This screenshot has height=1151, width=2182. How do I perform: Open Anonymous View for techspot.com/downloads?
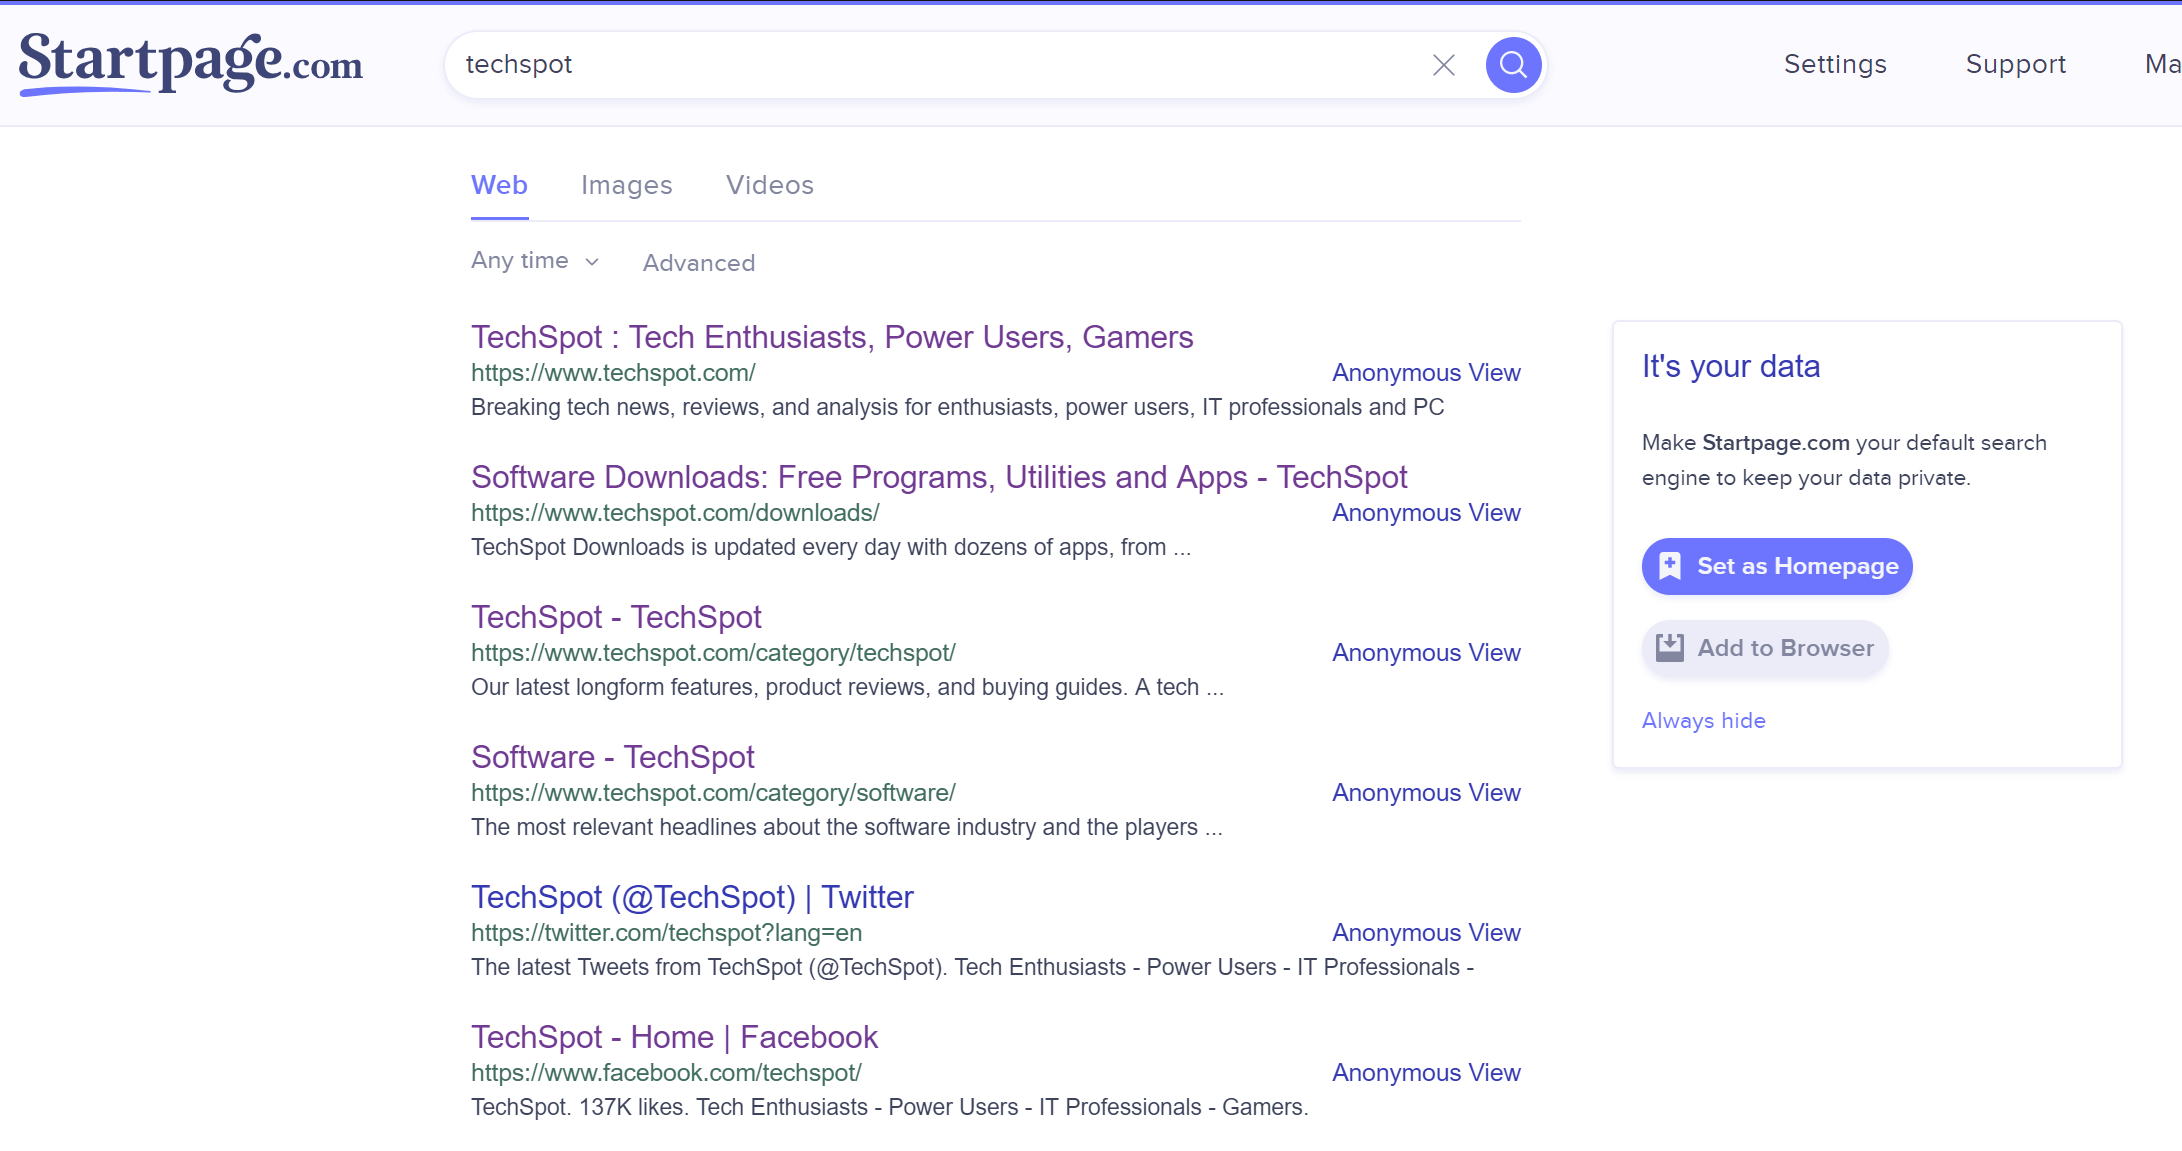(x=1425, y=513)
